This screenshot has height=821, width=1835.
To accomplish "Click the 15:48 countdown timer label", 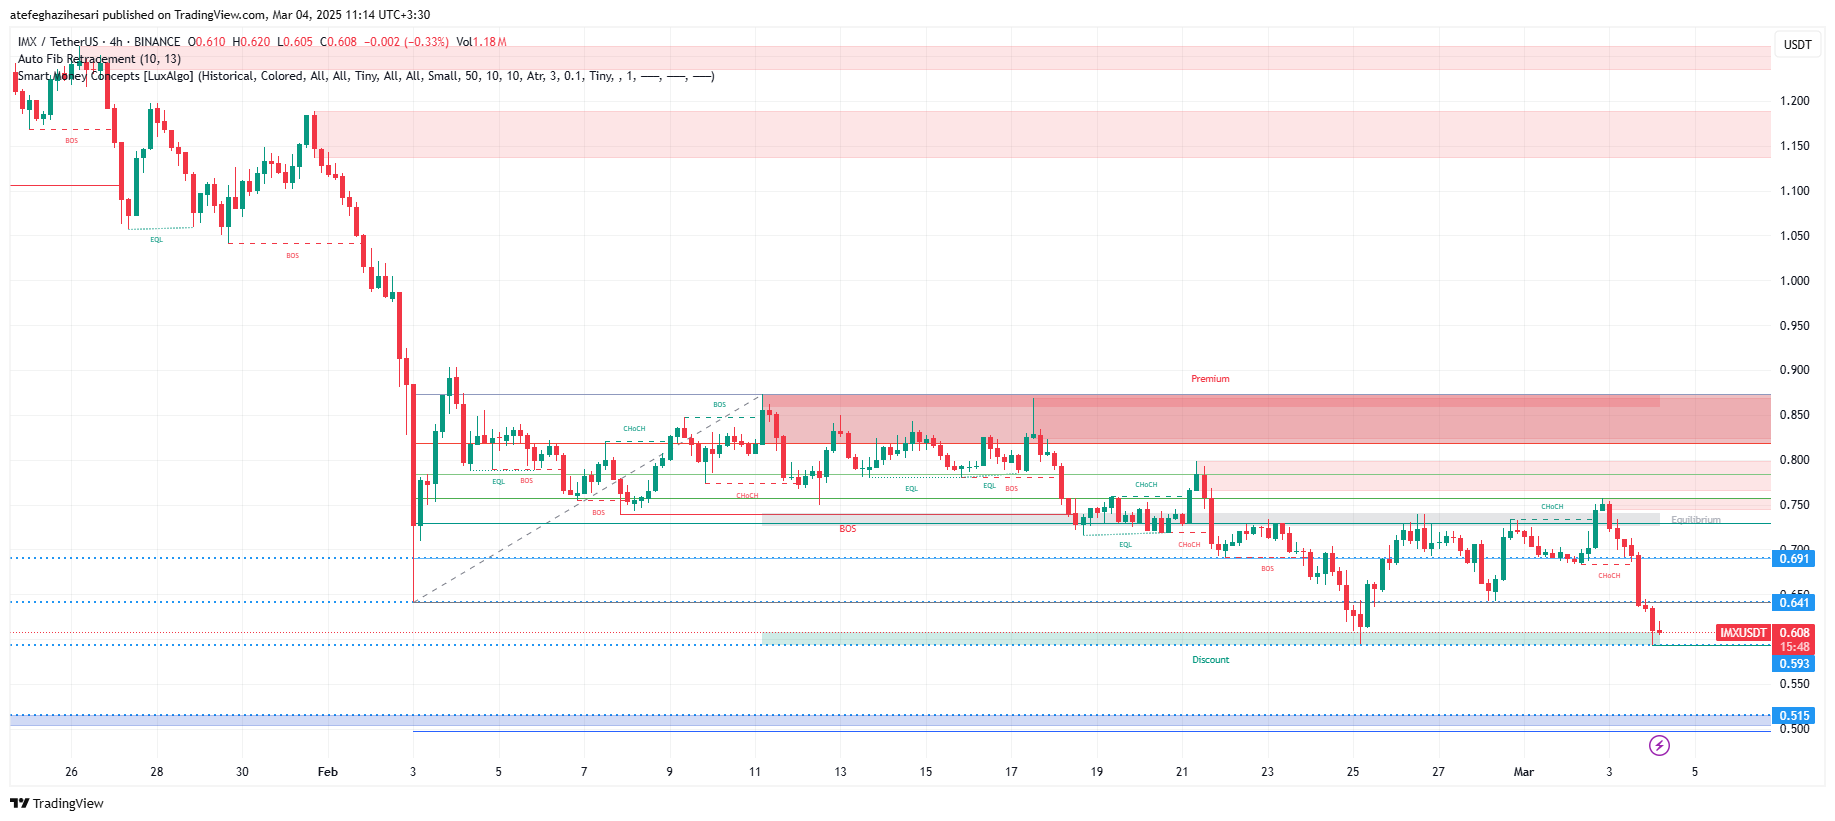I will click(x=1795, y=647).
